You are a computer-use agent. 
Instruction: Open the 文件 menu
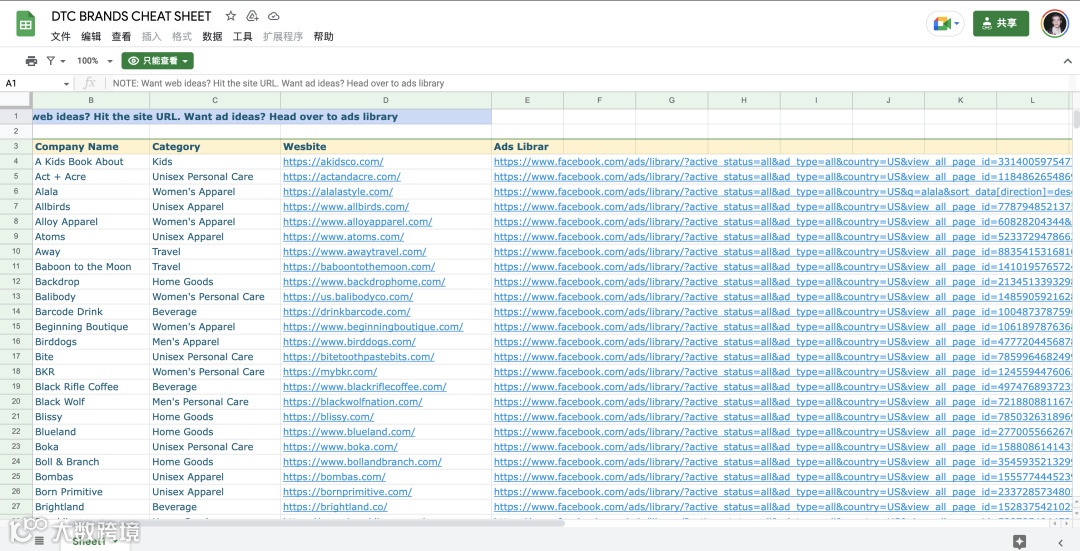(x=61, y=37)
